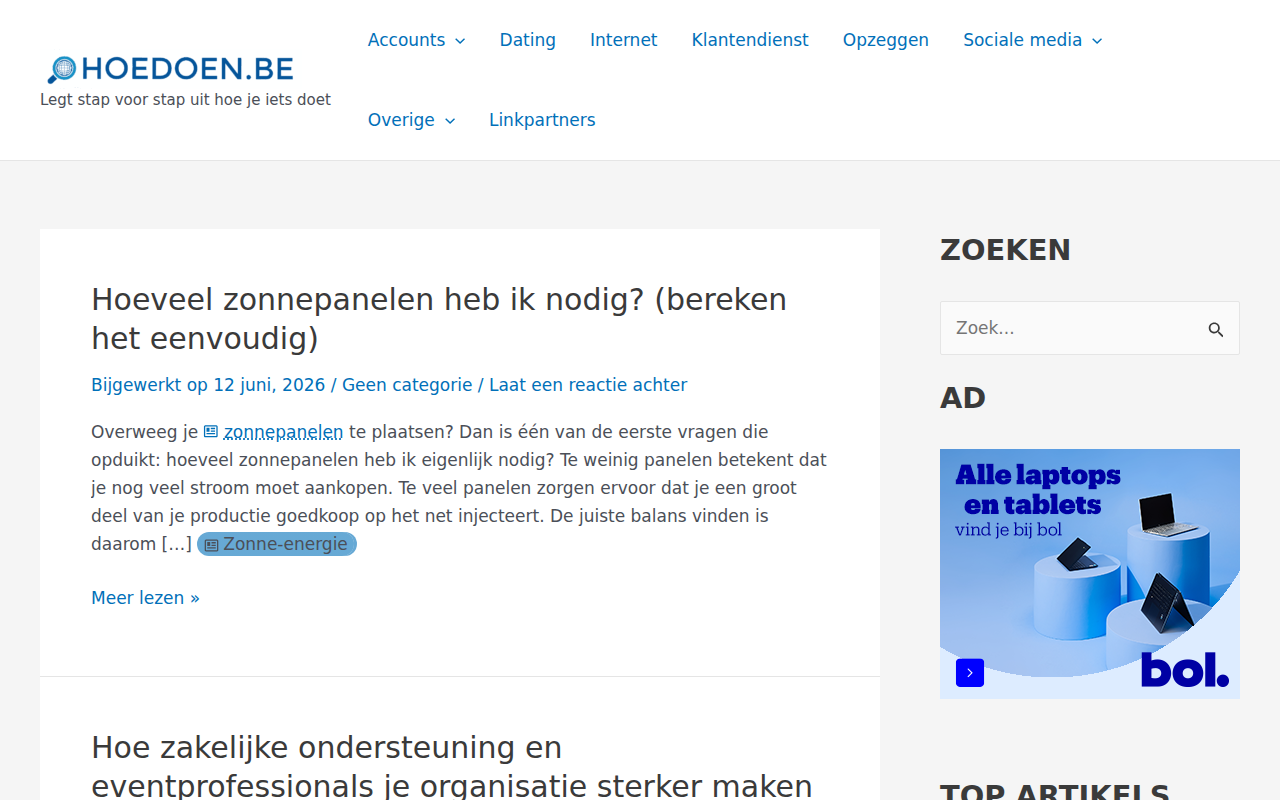This screenshot has height=800, width=1280.
Task: Click tagline 'Legt stap voor stap uit'
Action: [x=185, y=100]
